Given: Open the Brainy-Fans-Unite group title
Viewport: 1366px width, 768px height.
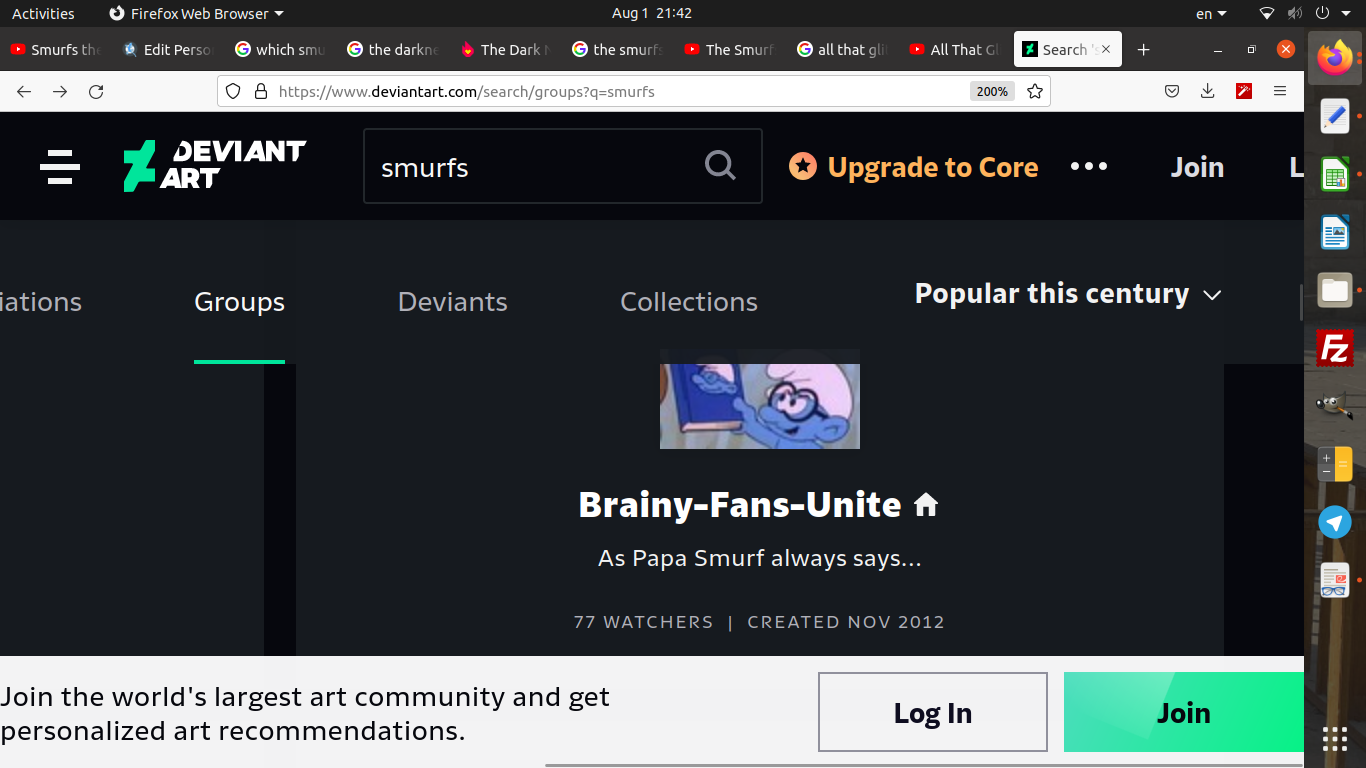Looking at the screenshot, I should click(740, 505).
